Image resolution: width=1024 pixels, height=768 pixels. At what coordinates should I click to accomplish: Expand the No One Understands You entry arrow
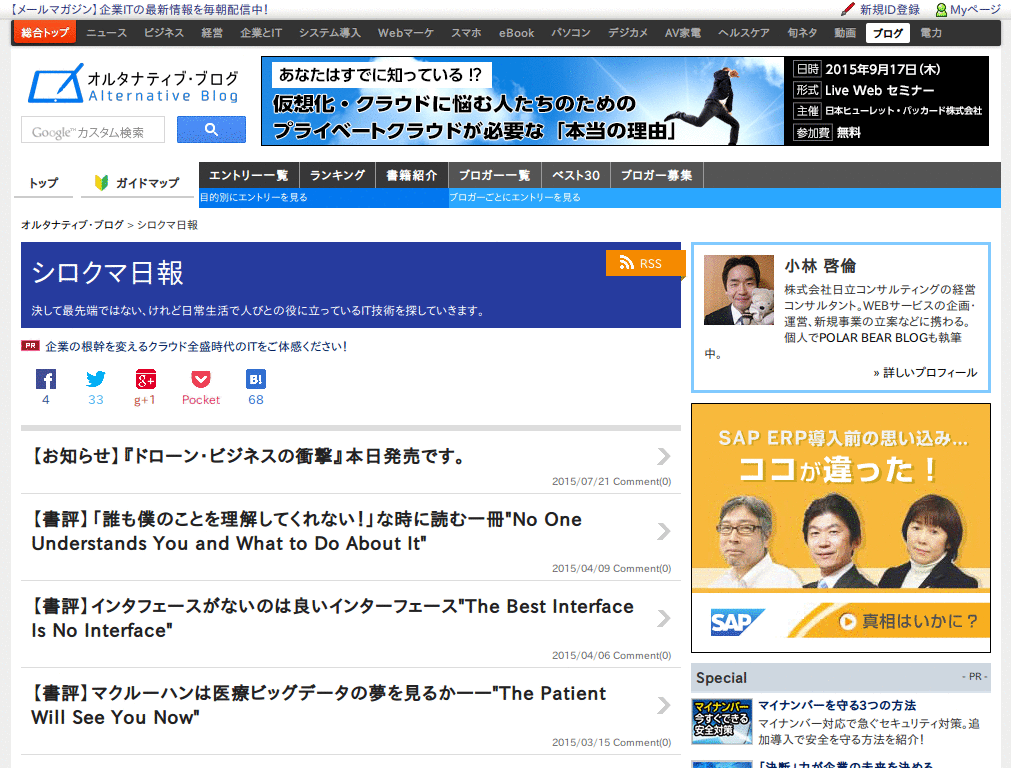663,531
